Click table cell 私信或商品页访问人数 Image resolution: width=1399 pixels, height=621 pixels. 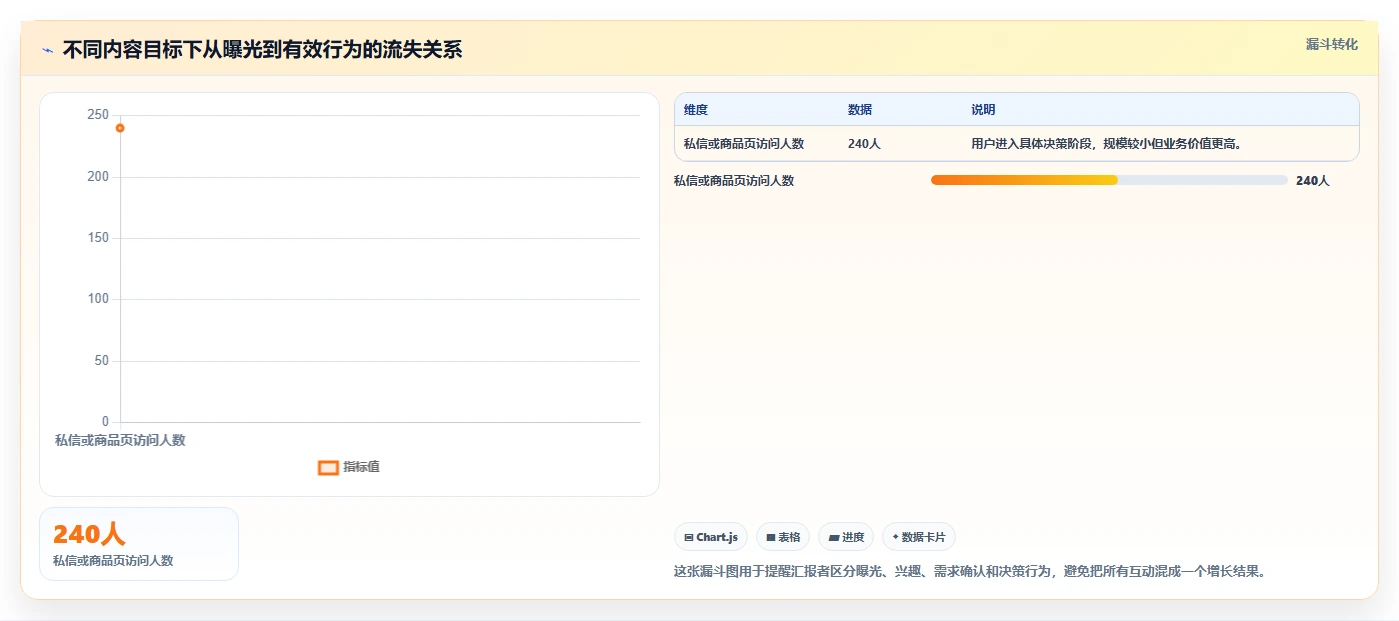point(744,144)
